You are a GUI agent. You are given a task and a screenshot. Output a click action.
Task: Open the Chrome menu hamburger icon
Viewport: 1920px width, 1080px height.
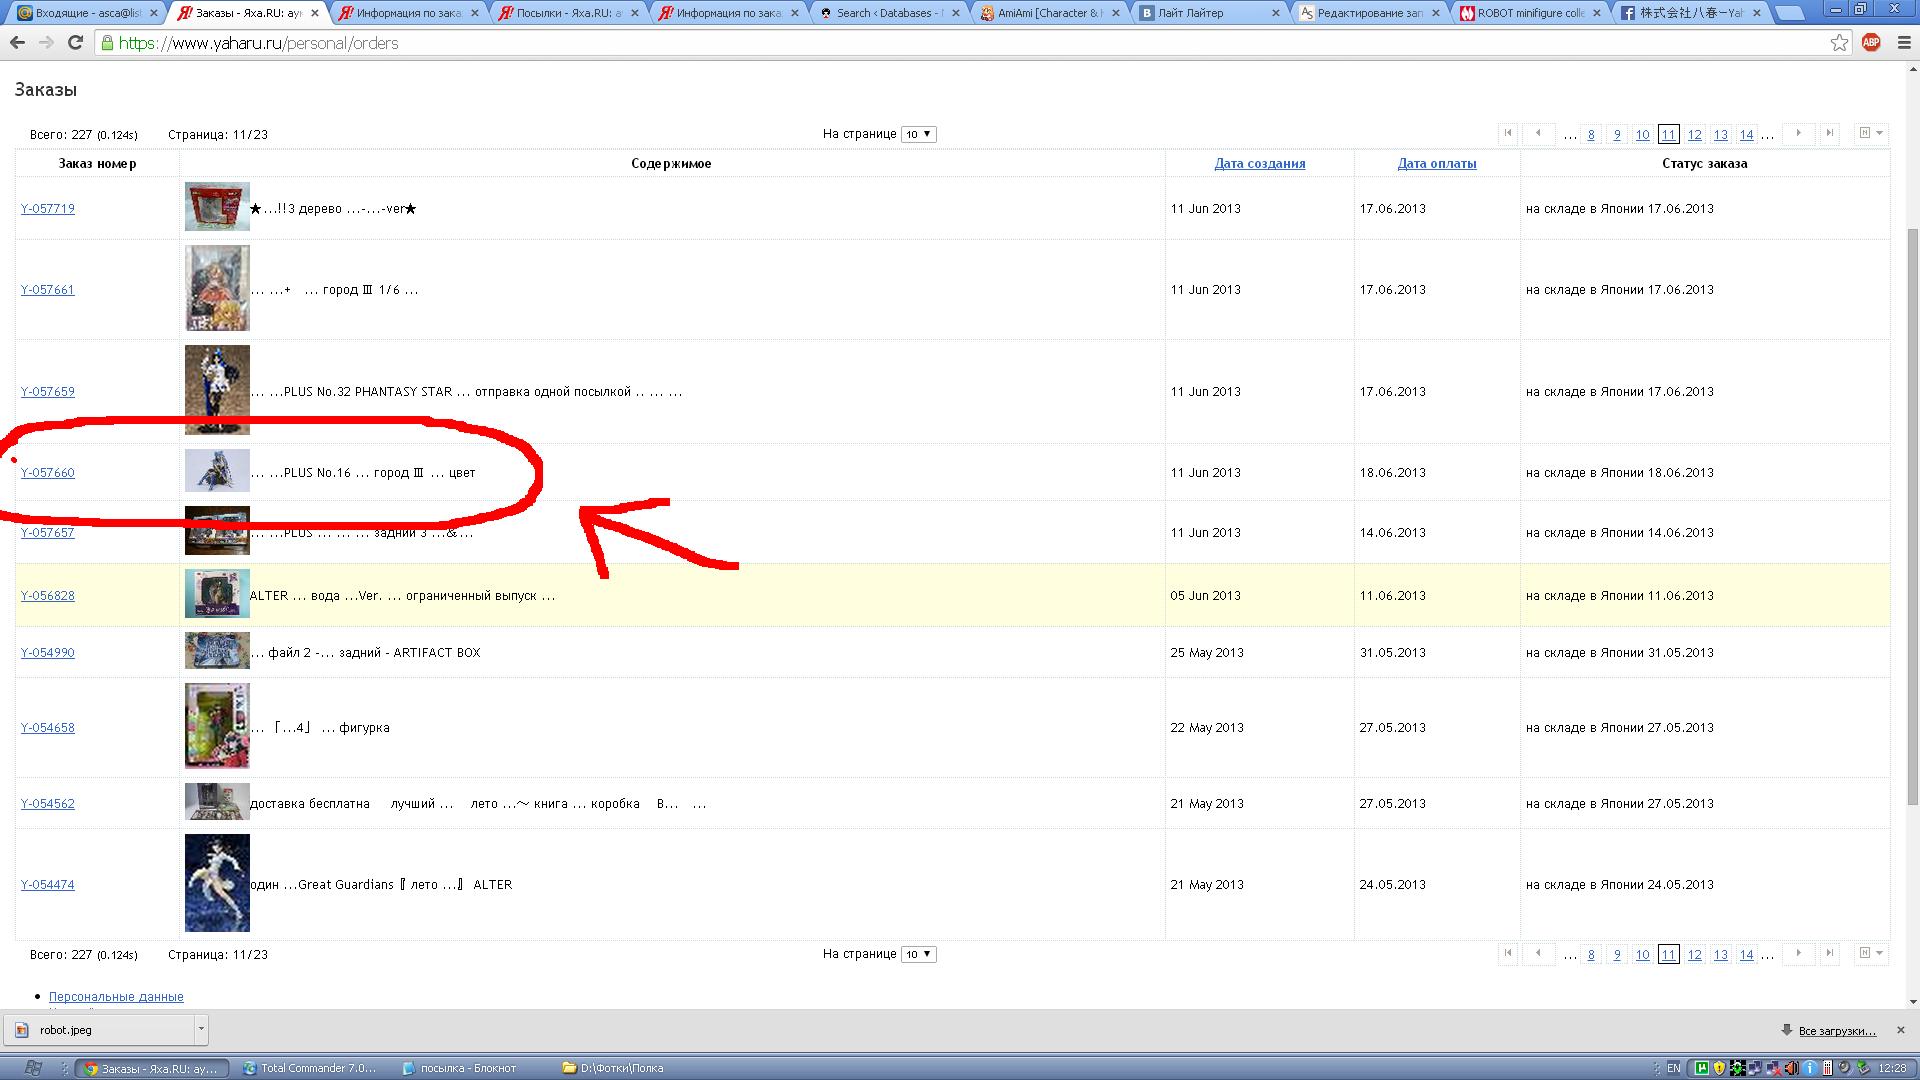coord(1904,43)
